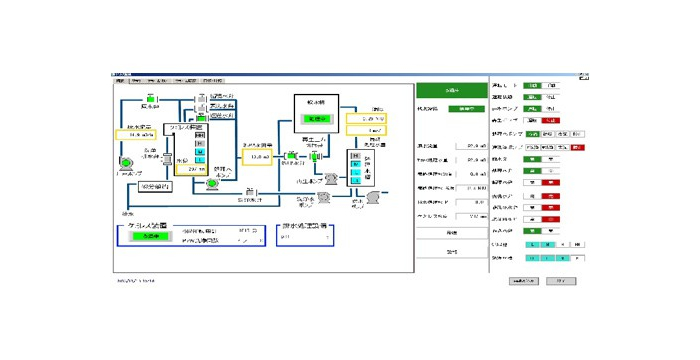Click the green valve icon beside the middle yellow flow readout
The image size is (700, 360).
click(x=291, y=156)
